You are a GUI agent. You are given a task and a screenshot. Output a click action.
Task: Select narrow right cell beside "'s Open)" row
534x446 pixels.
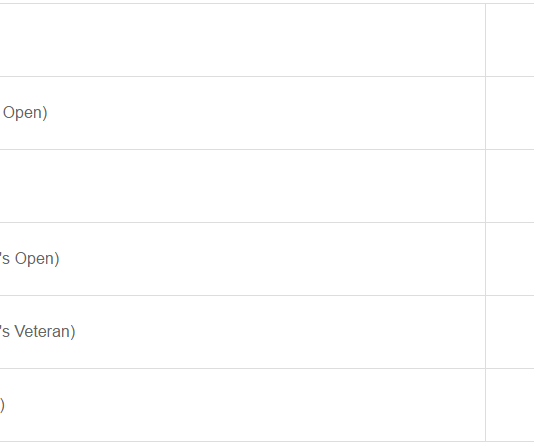[510, 259]
